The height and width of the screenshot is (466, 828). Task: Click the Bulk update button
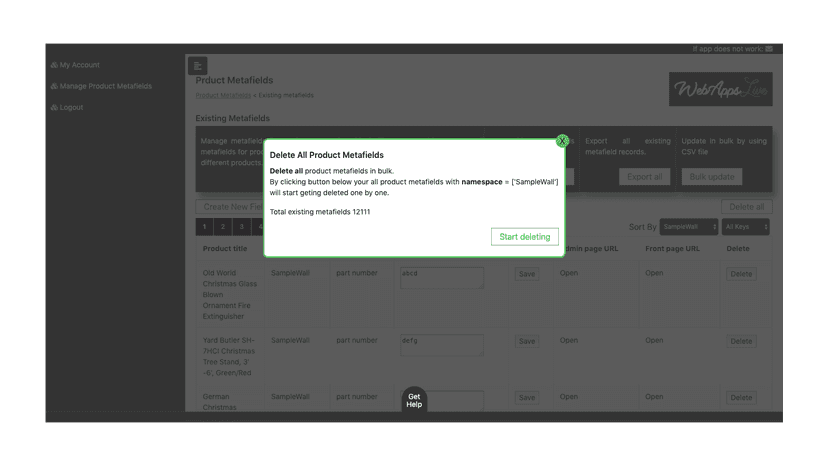(x=711, y=176)
